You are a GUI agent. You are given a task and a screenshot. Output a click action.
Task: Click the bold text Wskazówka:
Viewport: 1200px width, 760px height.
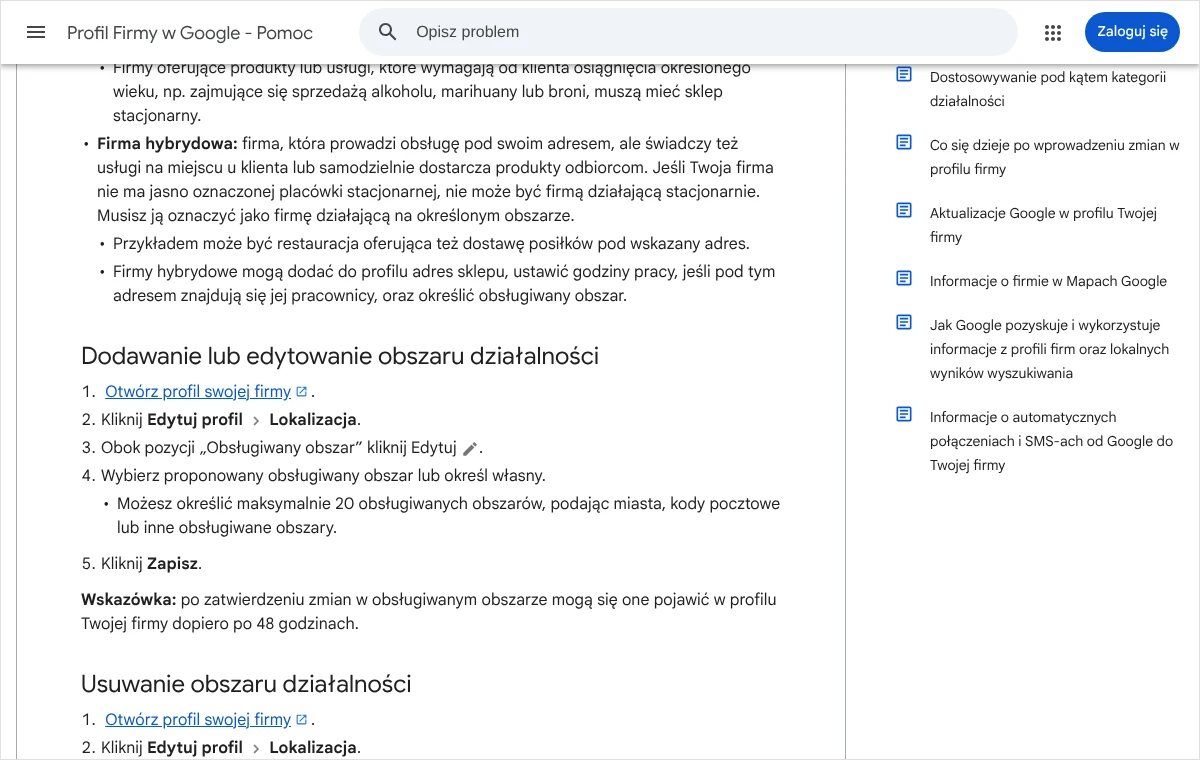tap(128, 600)
